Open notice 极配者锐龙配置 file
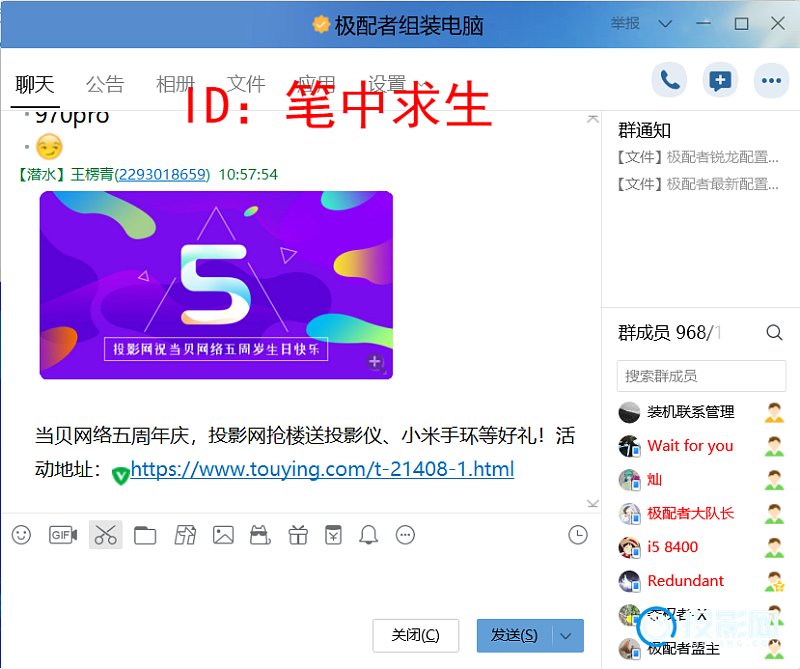Screen dimensions: 800x669 (697, 157)
